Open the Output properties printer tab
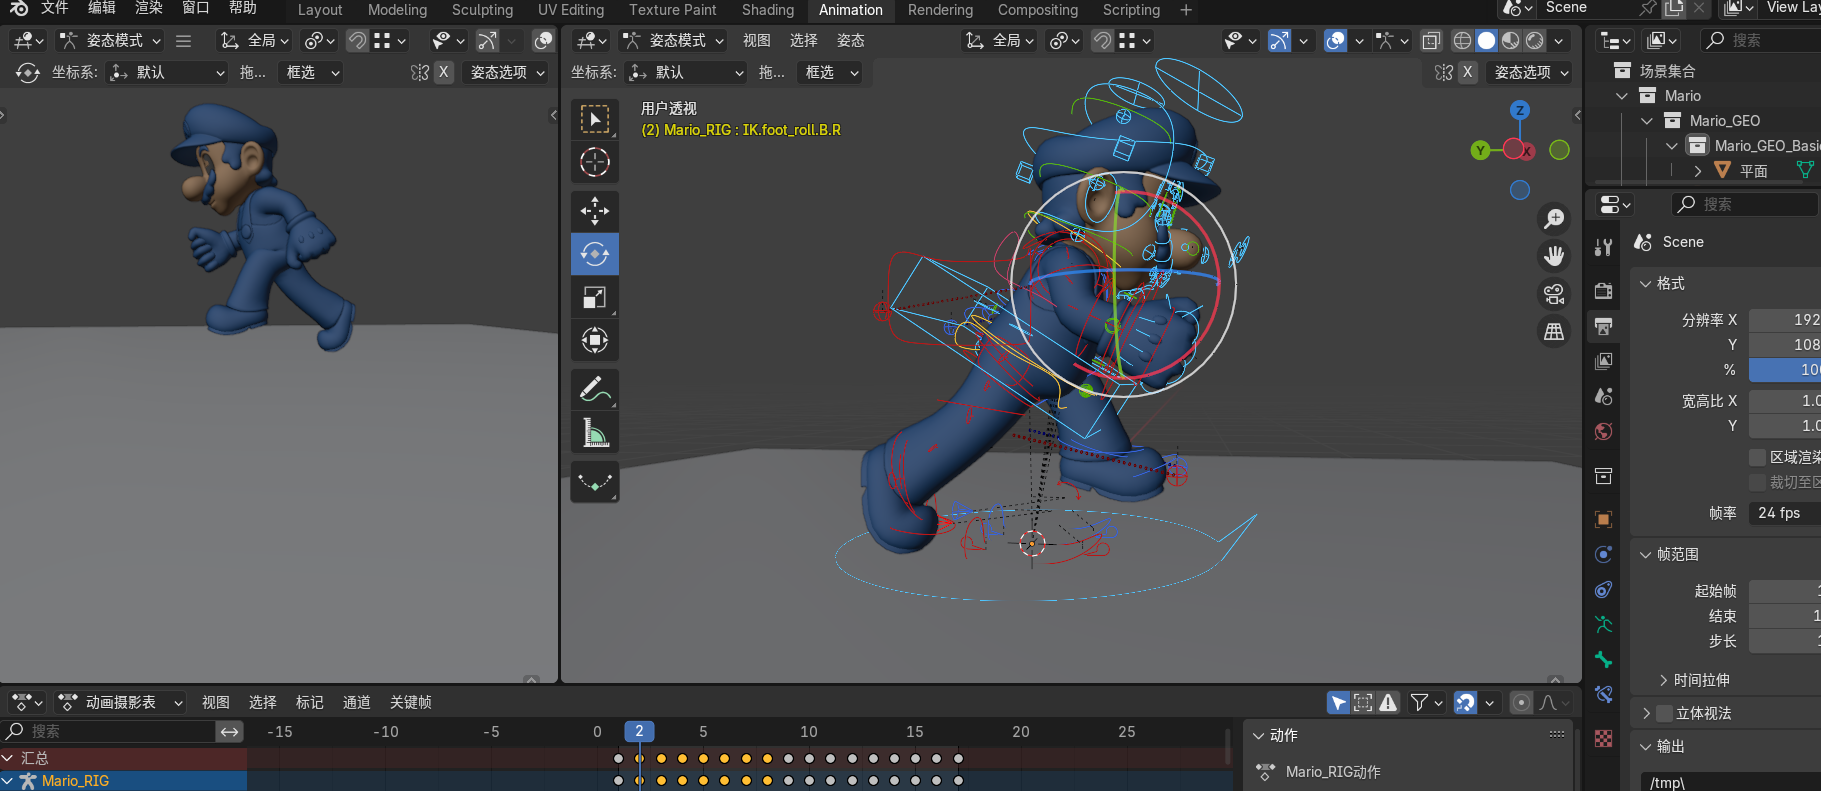The image size is (1821, 791). (x=1604, y=327)
